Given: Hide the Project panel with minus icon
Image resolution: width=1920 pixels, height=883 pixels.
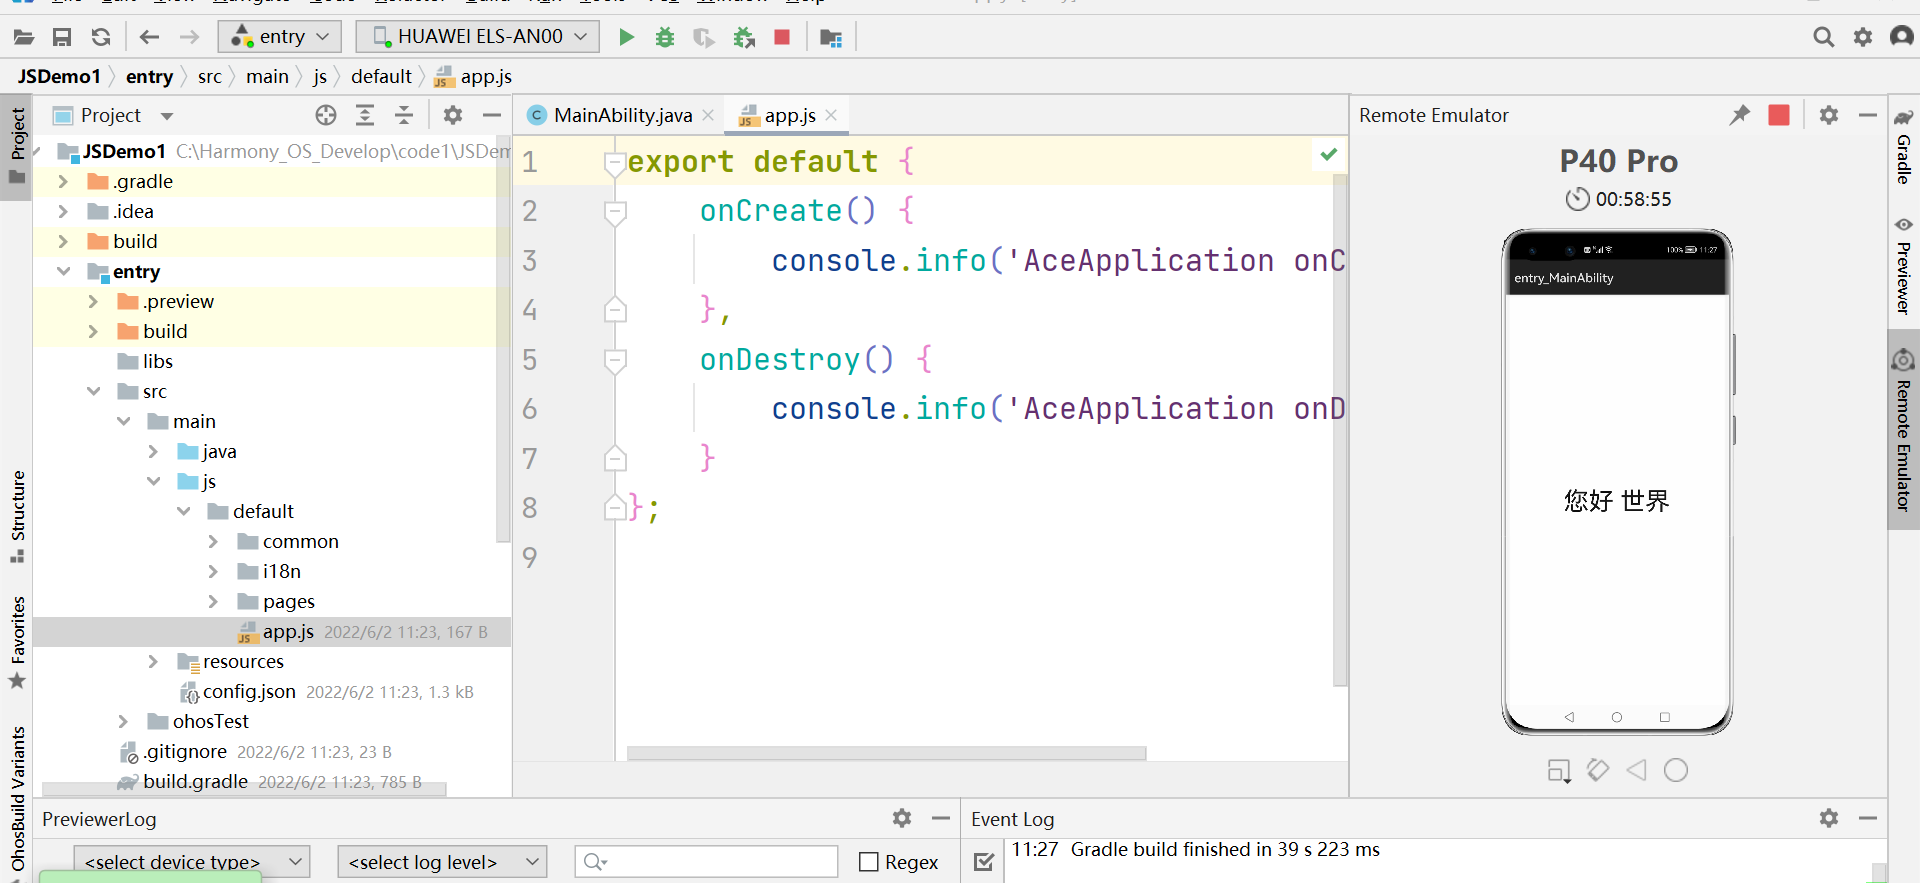Looking at the screenshot, I should tap(492, 115).
